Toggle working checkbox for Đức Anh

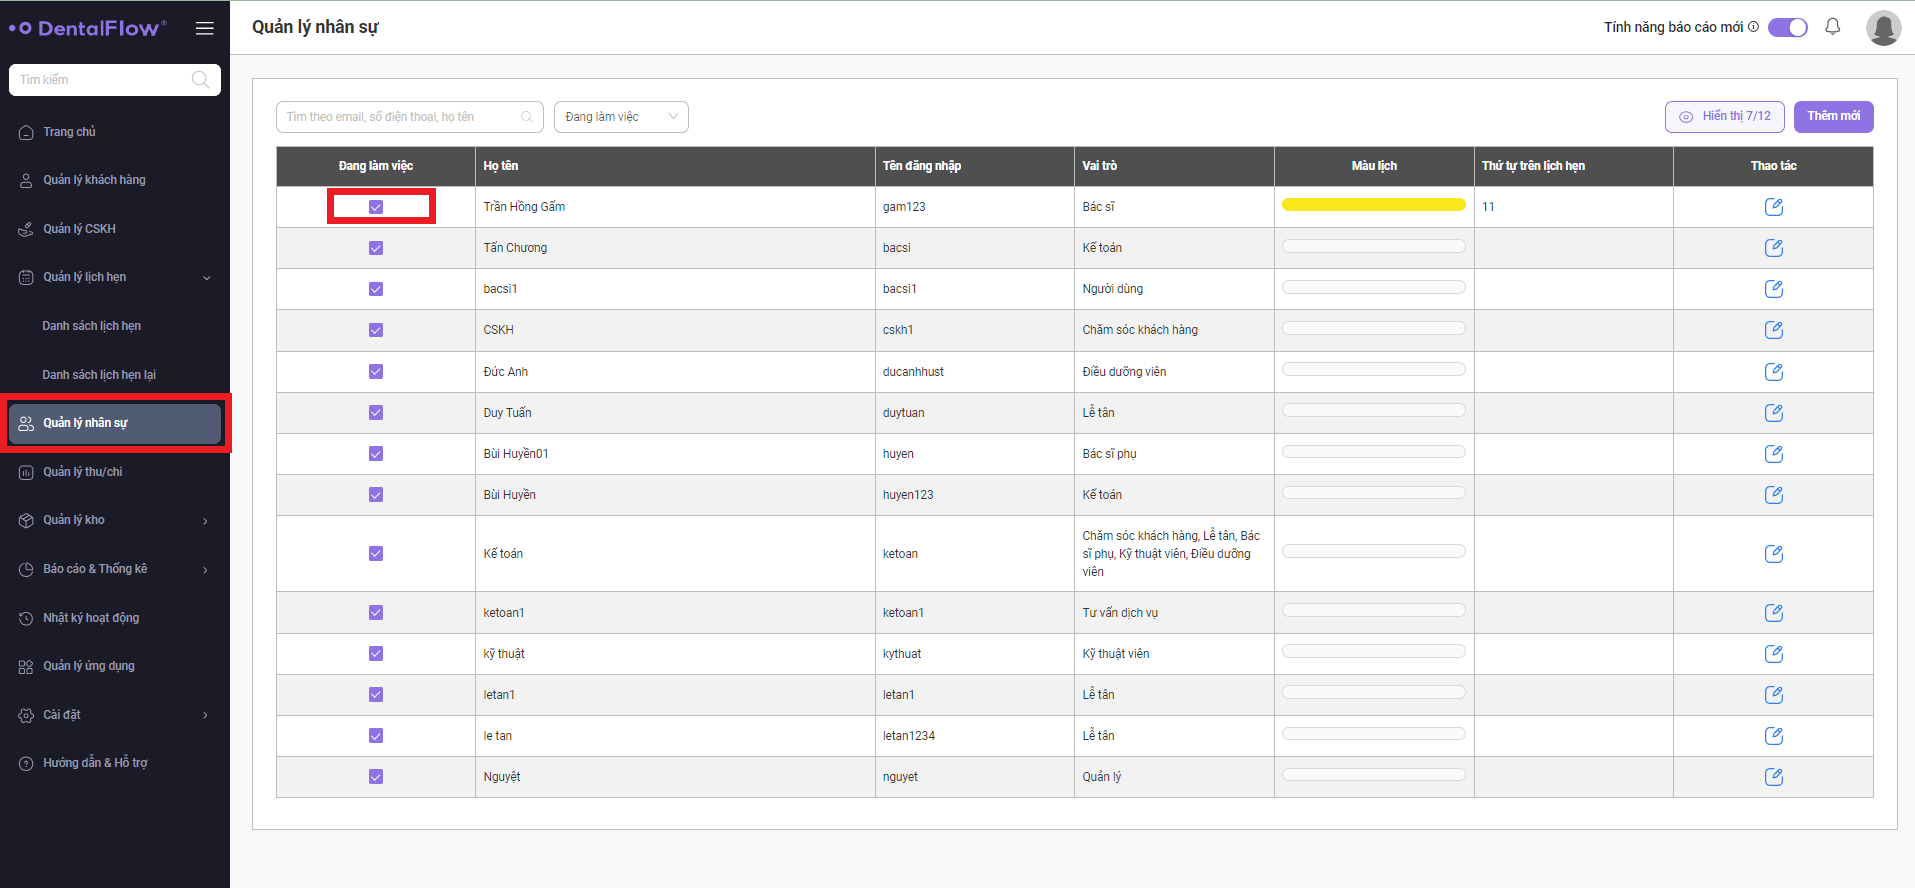coord(376,372)
